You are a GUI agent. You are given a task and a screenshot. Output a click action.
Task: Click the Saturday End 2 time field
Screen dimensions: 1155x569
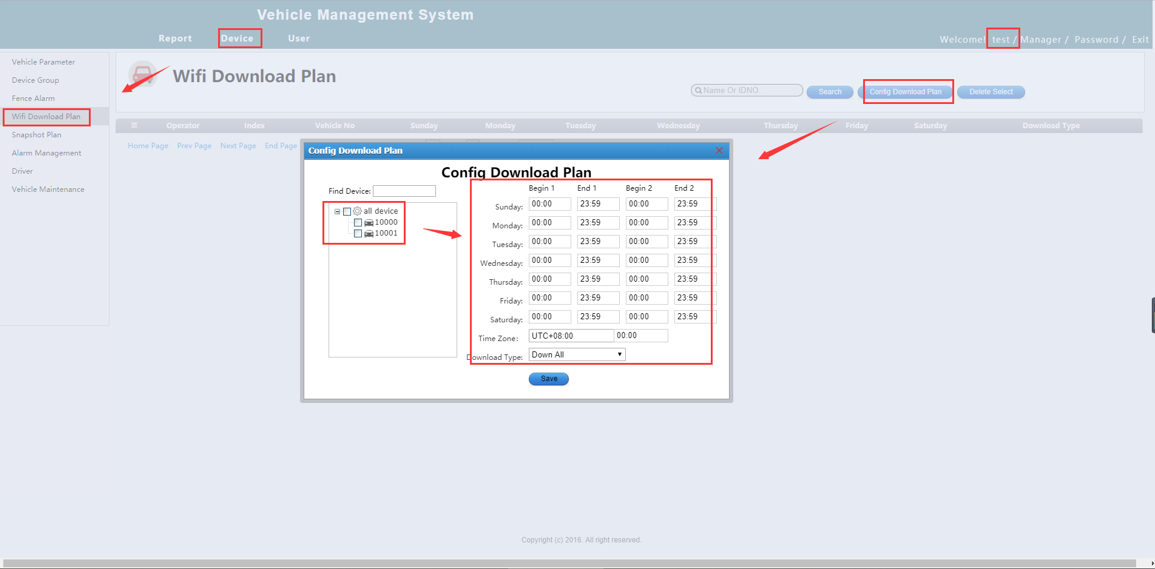click(x=695, y=317)
